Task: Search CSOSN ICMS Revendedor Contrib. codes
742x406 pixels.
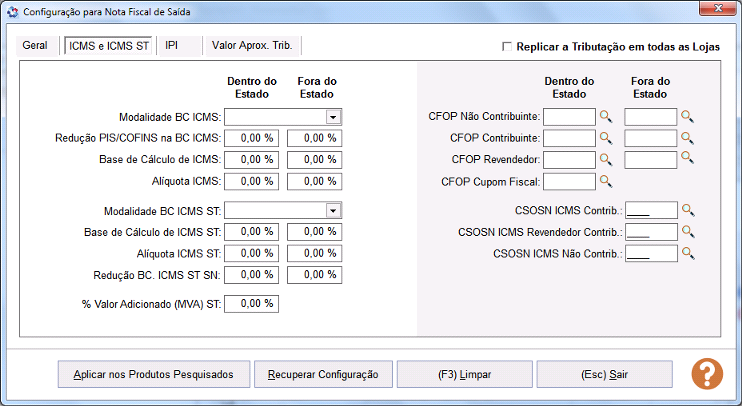Action: (687, 232)
